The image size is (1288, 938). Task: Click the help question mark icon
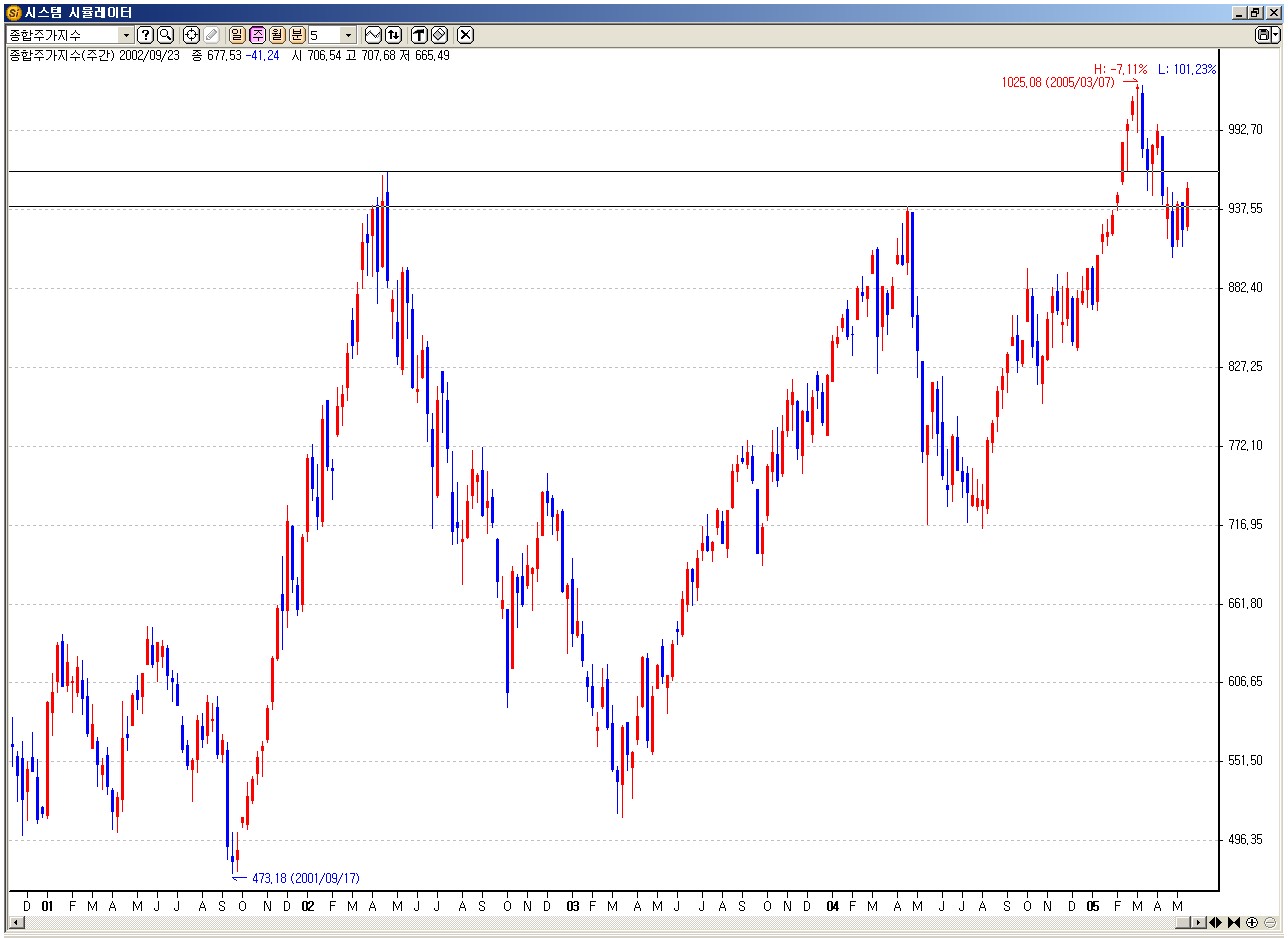[x=145, y=35]
